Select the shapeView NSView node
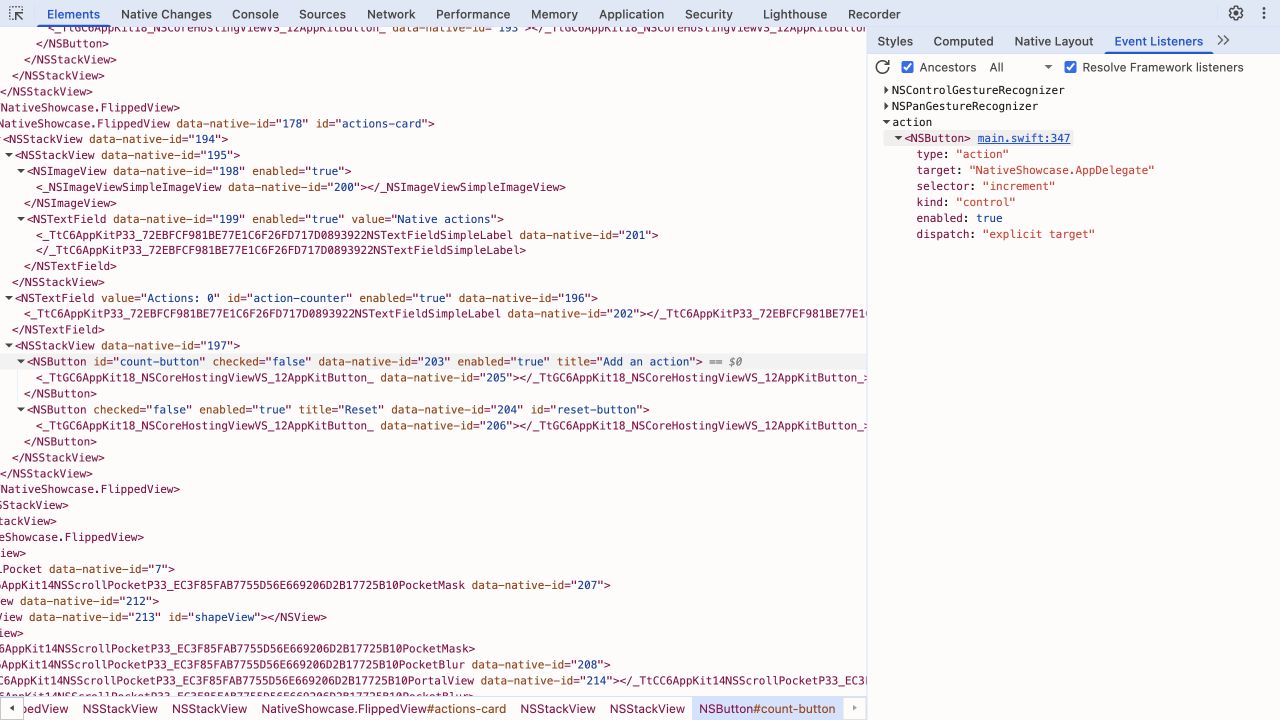The width and height of the screenshot is (1280, 720). tap(164, 617)
